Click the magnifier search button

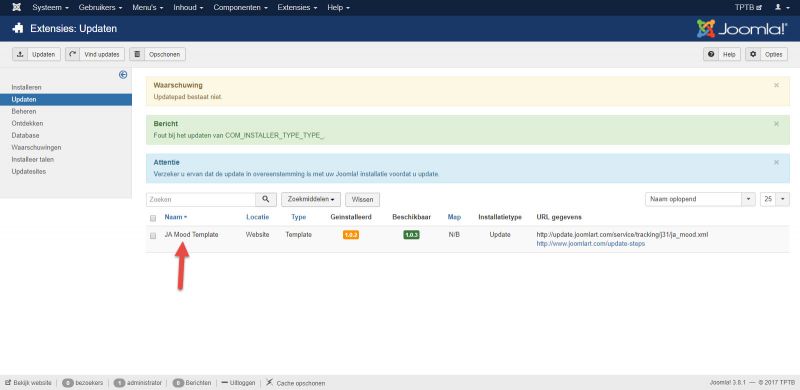pyautogui.click(x=266, y=200)
